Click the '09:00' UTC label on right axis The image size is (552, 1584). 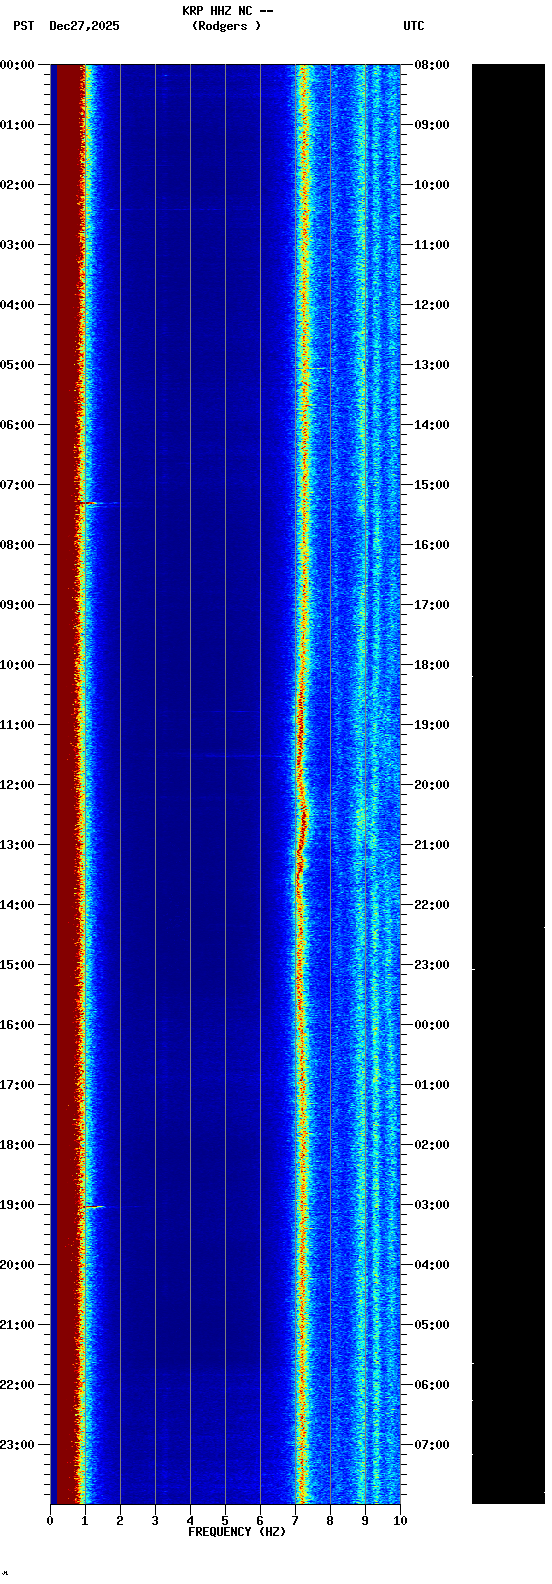pos(432,125)
